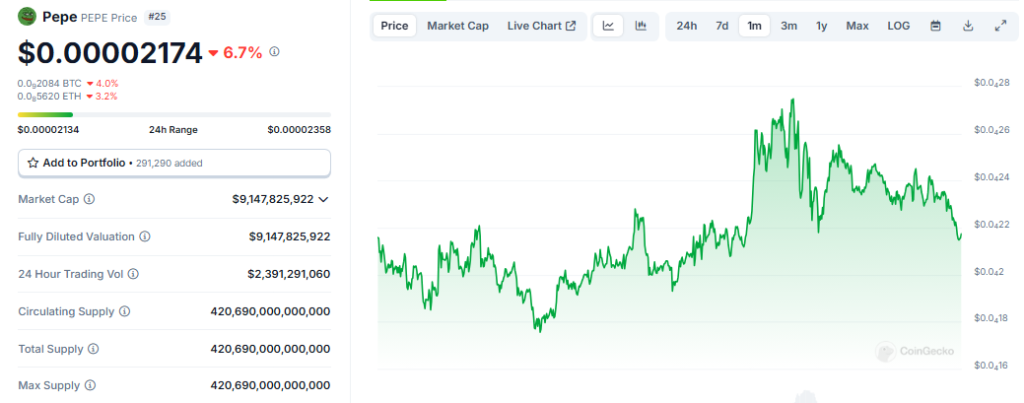Viewport: 1024px width, 403px height.
Task: Expand chart to fullscreen
Action: (999, 26)
